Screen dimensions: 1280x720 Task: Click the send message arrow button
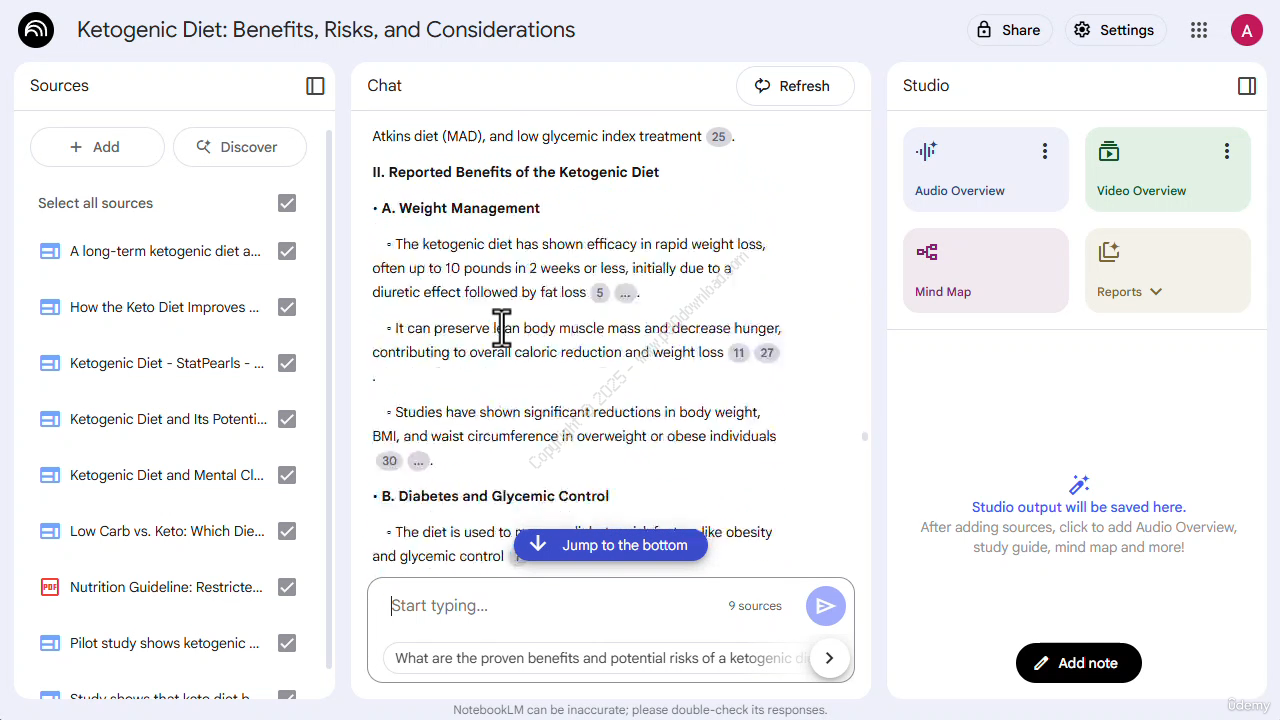[x=826, y=606]
